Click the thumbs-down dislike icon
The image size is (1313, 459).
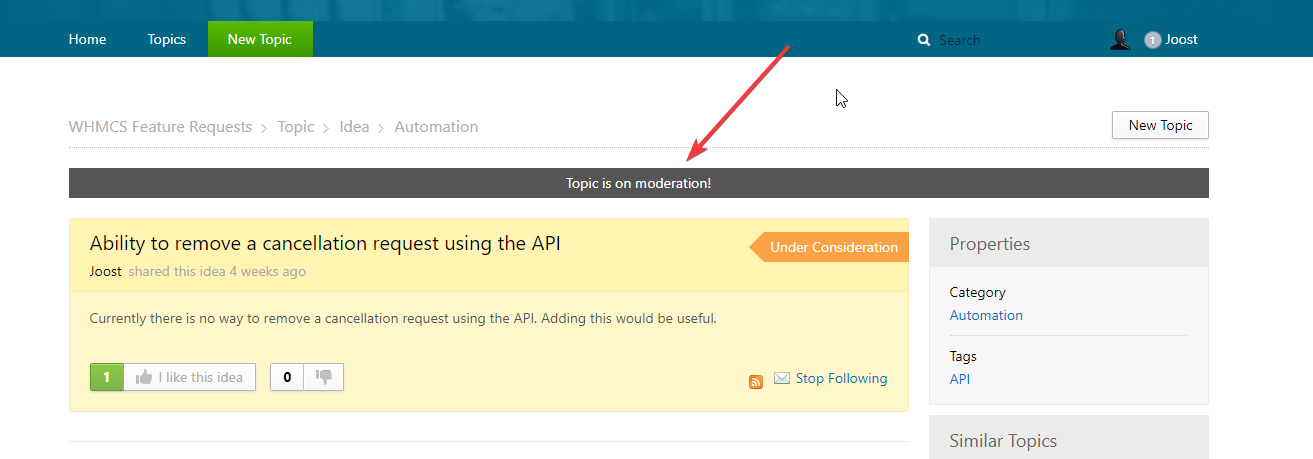pyautogui.click(x=324, y=377)
